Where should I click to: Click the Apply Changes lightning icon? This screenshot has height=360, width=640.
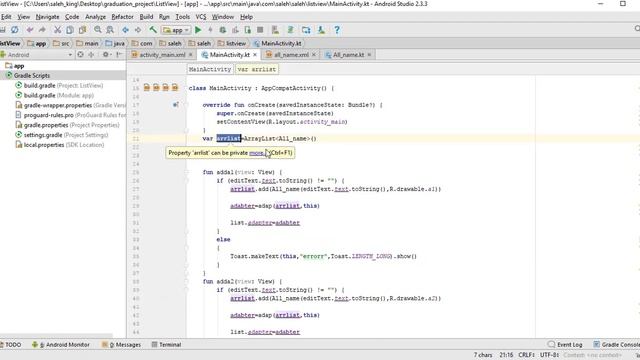pos(210,30)
